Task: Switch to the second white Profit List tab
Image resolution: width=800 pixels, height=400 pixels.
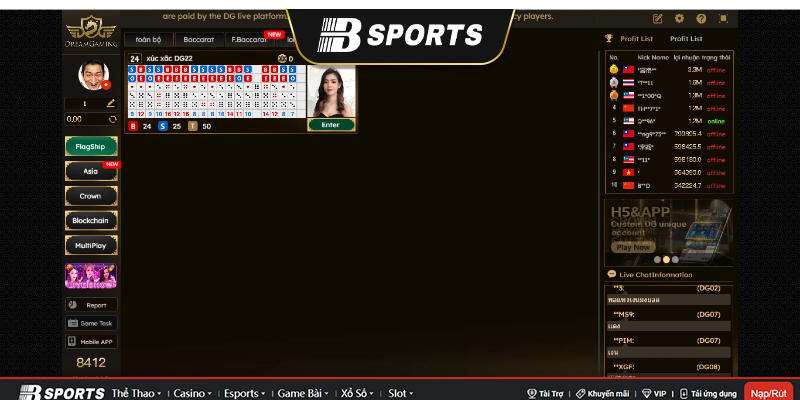Action: pos(686,38)
